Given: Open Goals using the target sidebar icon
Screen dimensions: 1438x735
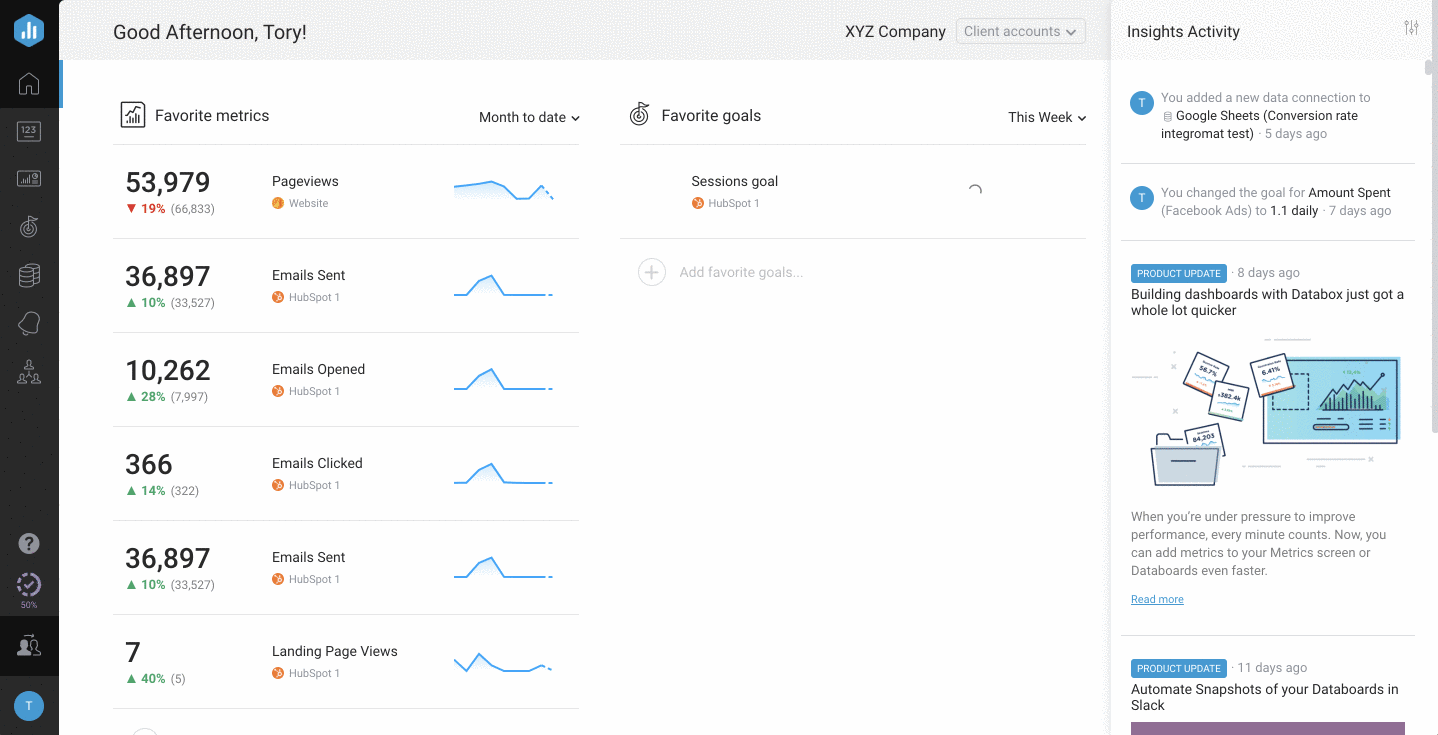Looking at the screenshot, I should 28,226.
